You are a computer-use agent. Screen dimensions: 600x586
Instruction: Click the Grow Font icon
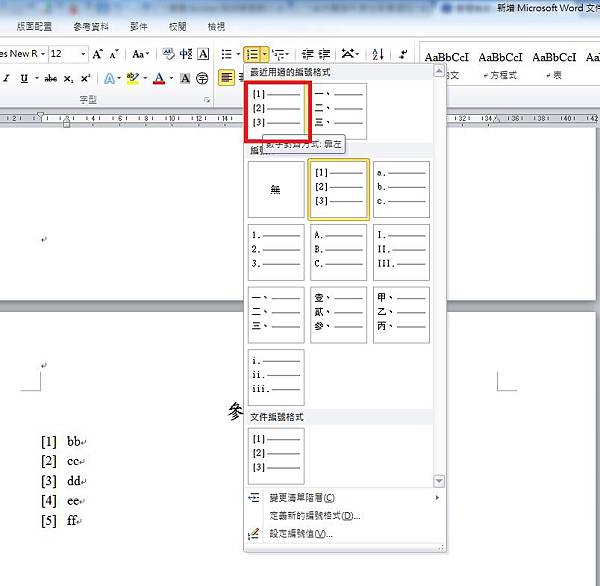pos(97,54)
